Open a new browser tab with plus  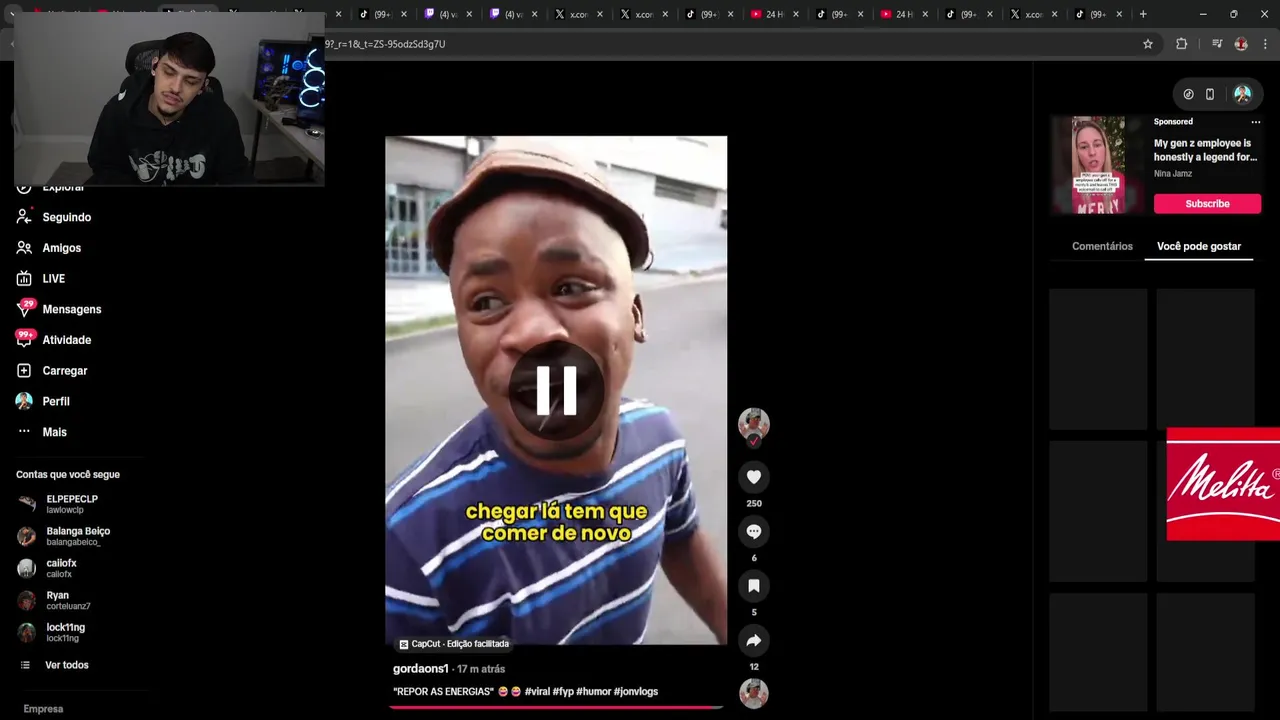pyautogui.click(x=1143, y=14)
